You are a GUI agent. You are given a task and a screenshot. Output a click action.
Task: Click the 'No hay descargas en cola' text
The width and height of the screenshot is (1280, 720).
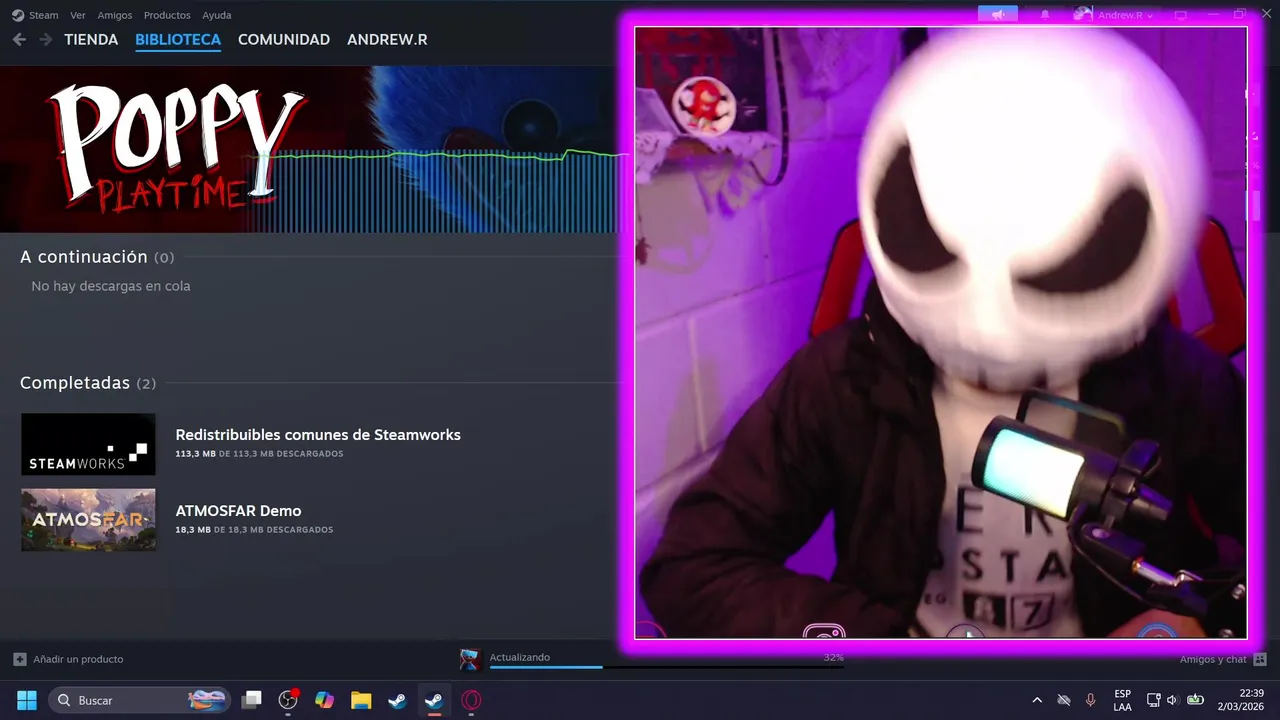[111, 286]
